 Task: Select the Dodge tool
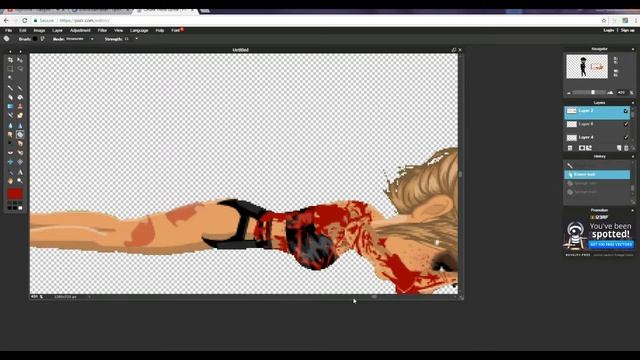pyautogui.click(x=10, y=144)
